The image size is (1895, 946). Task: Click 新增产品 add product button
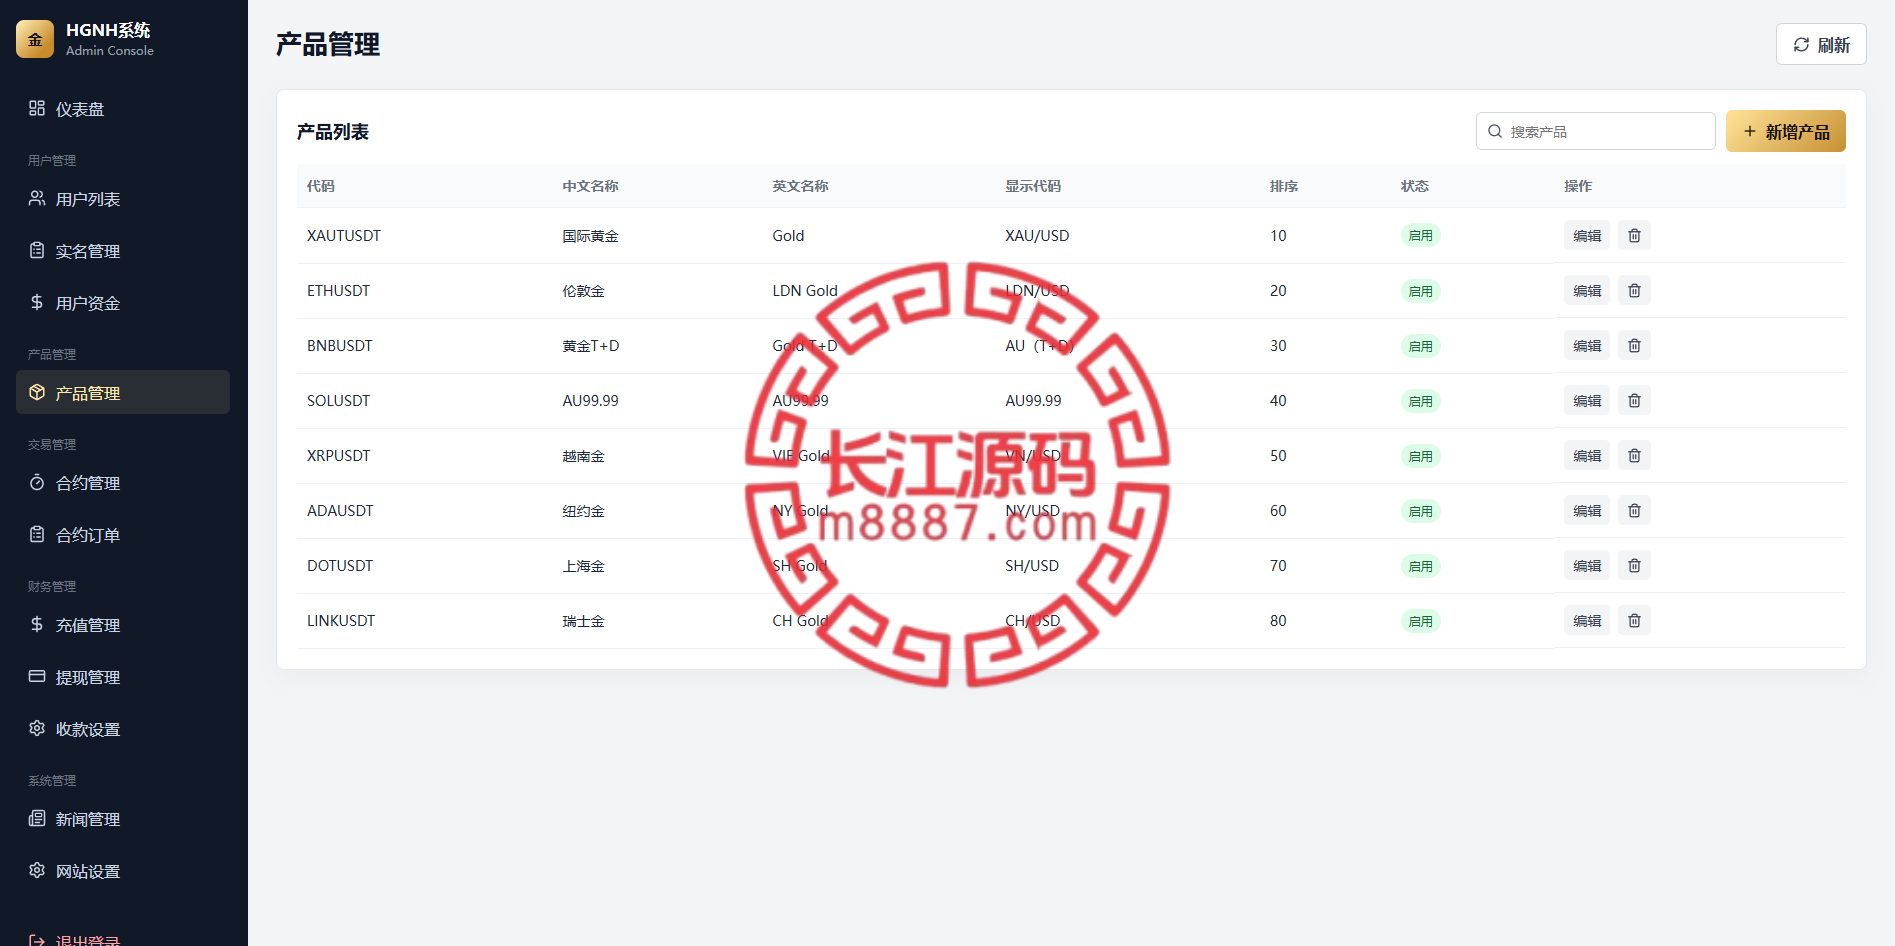1786,131
